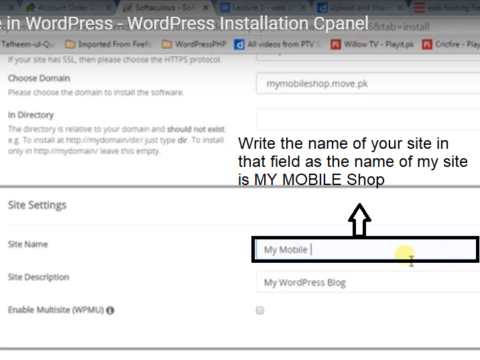Open the All videos from PTV bookmark
The image size is (480, 360).
pos(277,44)
